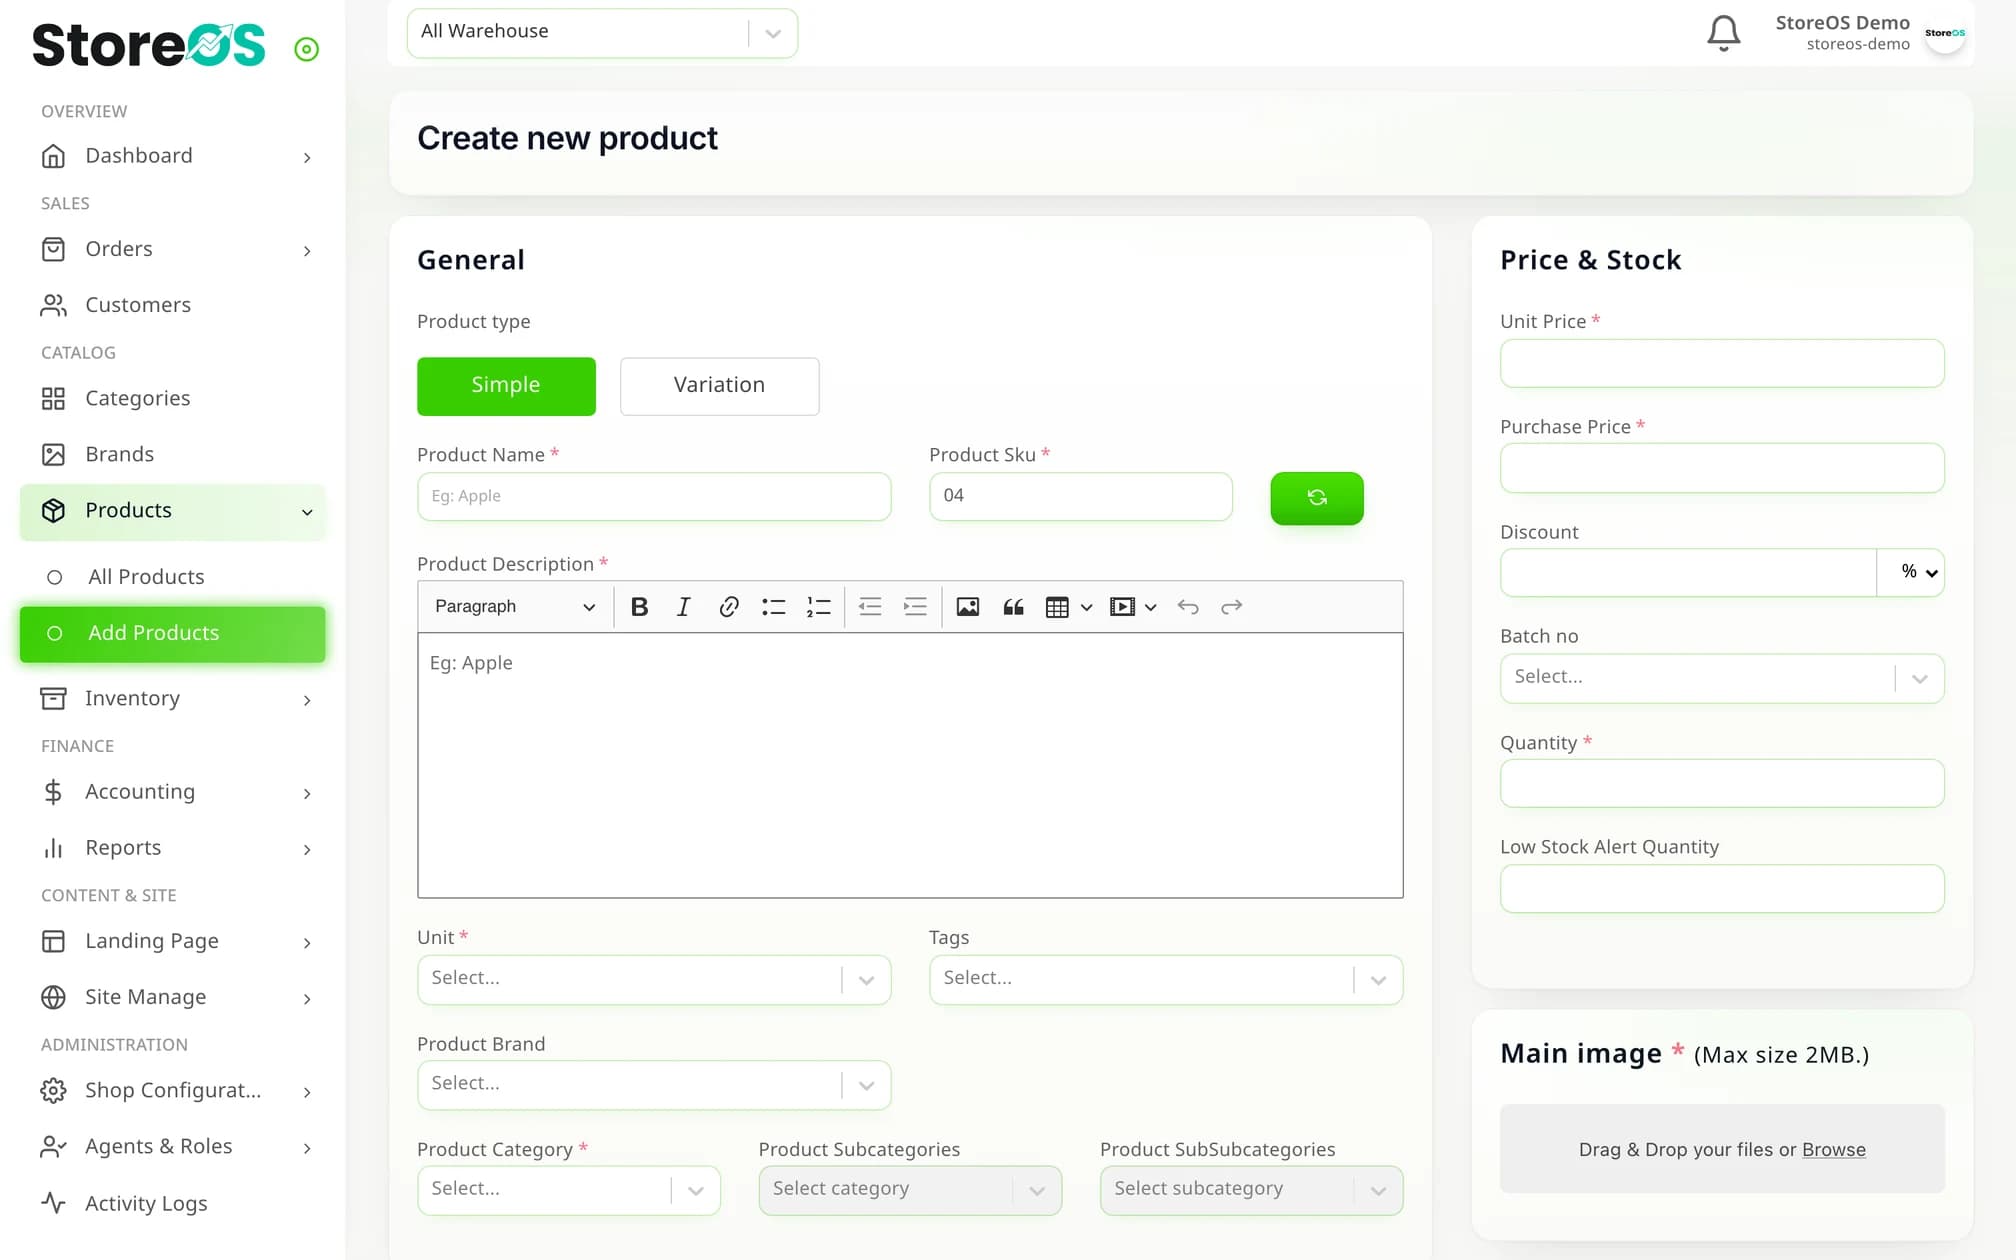Insert a numbered list

click(818, 607)
